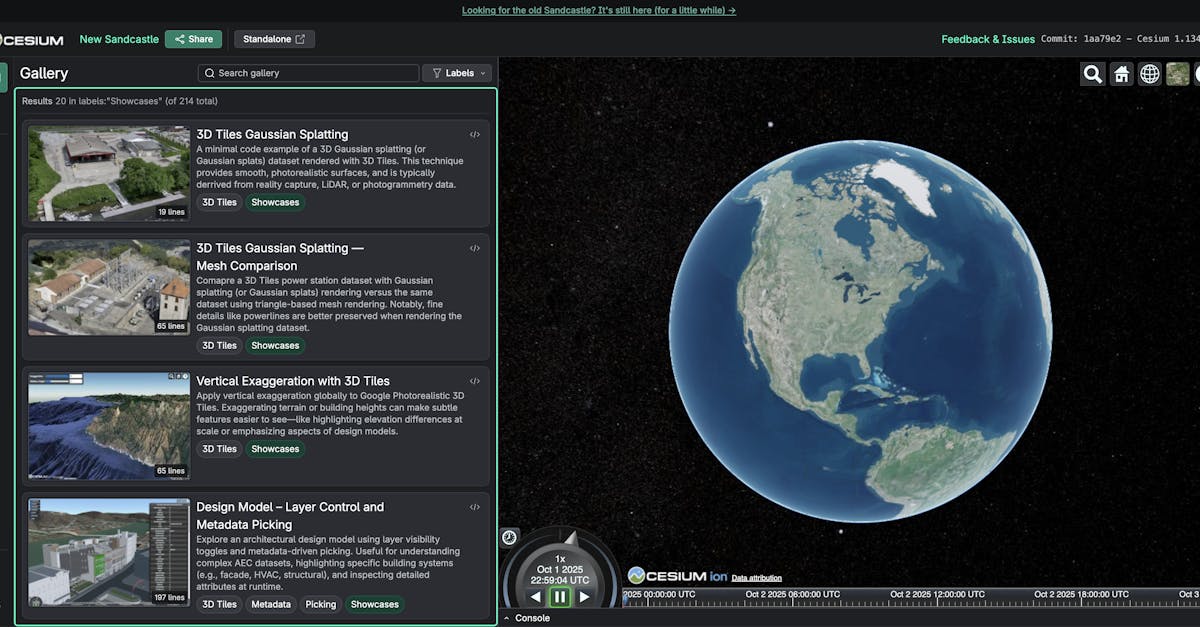The height and width of the screenshot is (627, 1200).
Task: Open the Vertical Exaggeration terrain thumbnail
Action: 108,426
